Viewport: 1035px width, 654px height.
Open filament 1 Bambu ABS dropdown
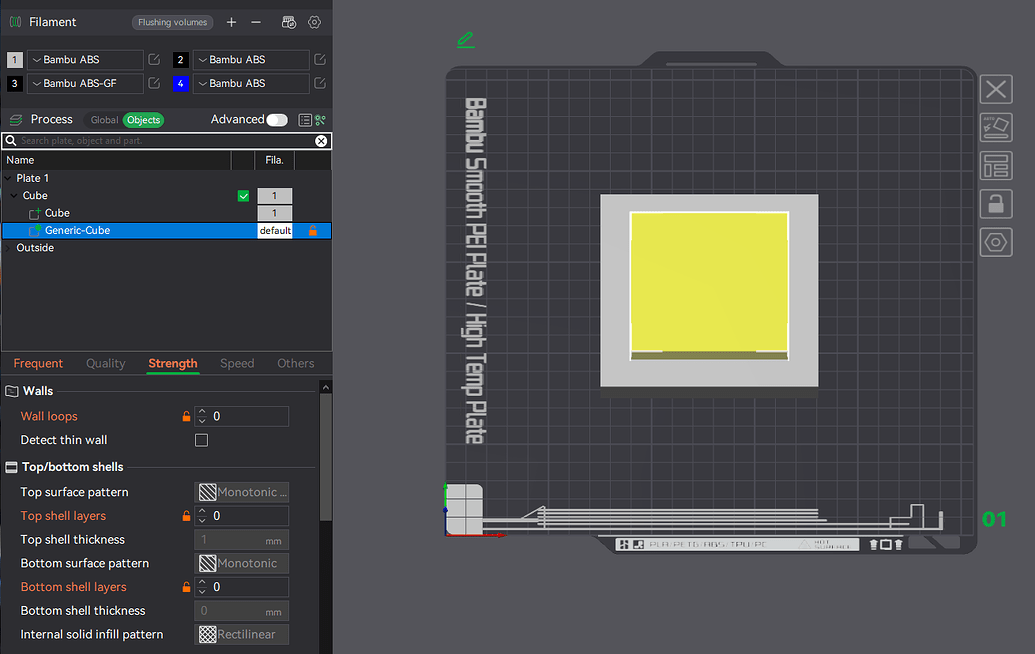(85, 59)
